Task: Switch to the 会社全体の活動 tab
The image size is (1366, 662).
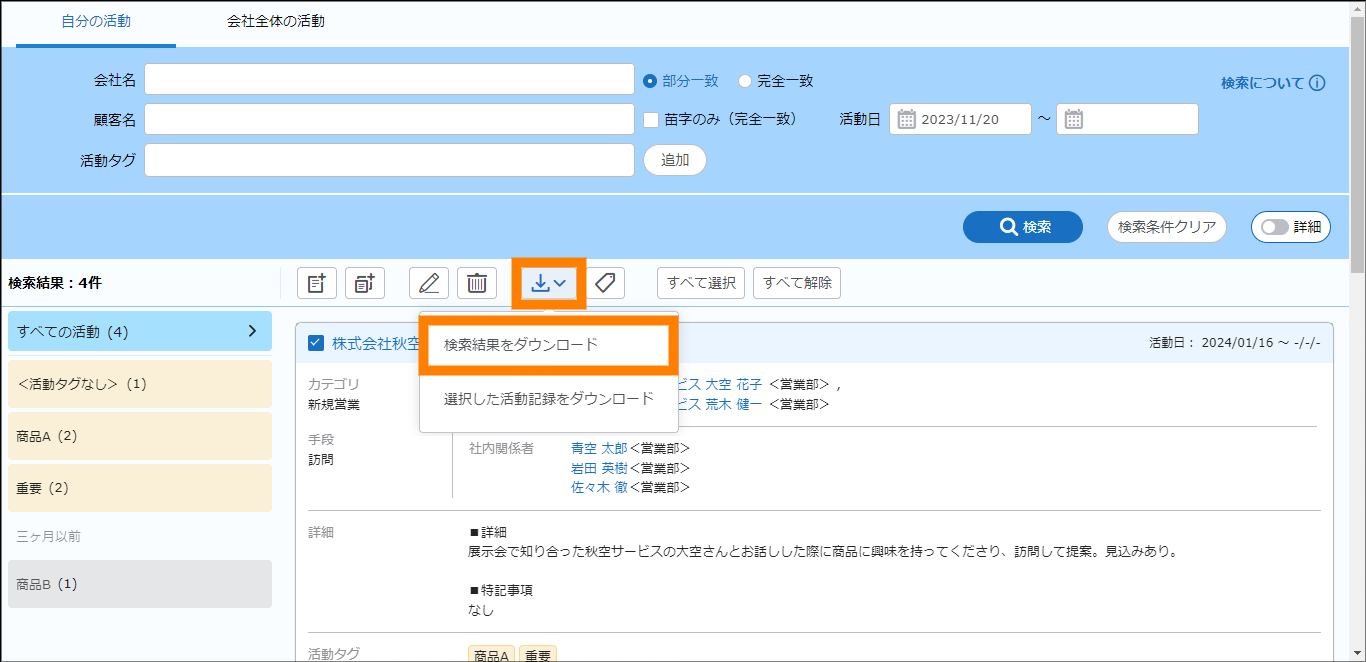Action: [275, 21]
